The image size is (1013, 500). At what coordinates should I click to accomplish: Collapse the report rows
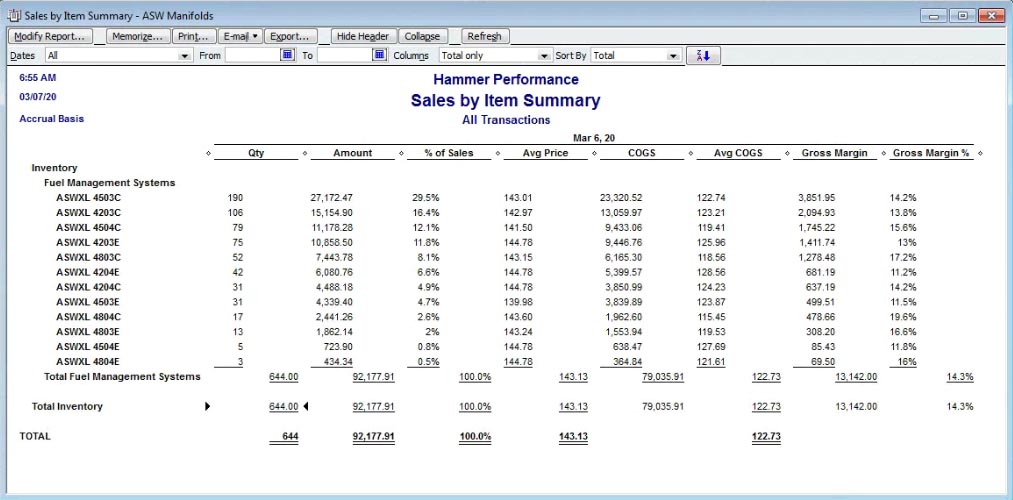point(422,36)
